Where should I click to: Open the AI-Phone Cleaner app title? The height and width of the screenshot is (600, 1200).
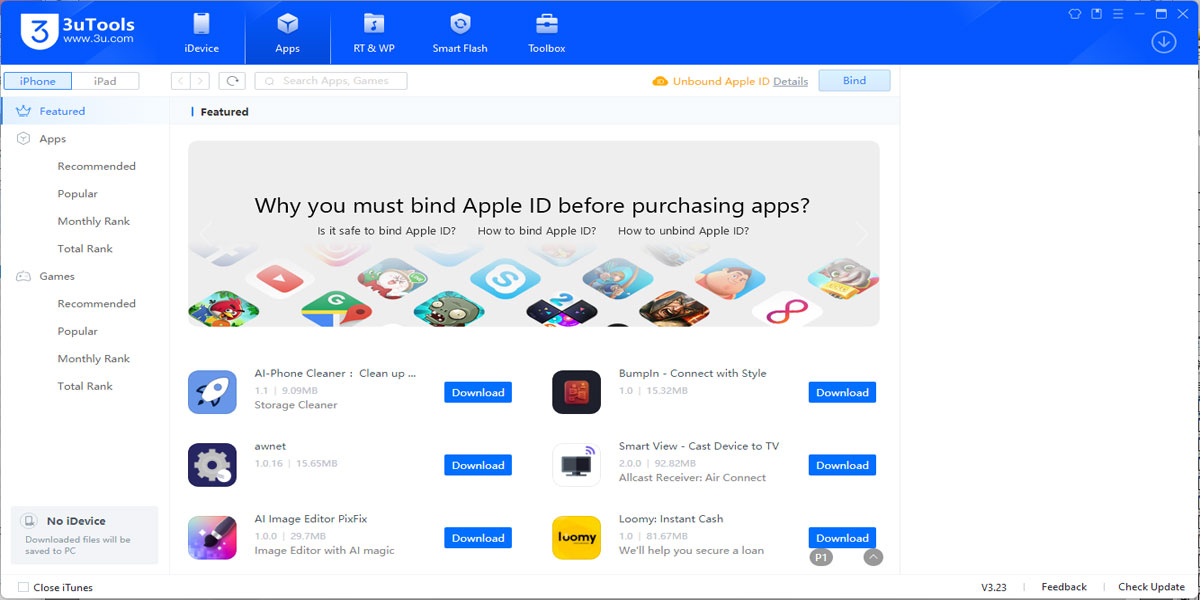click(x=335, y=373)
